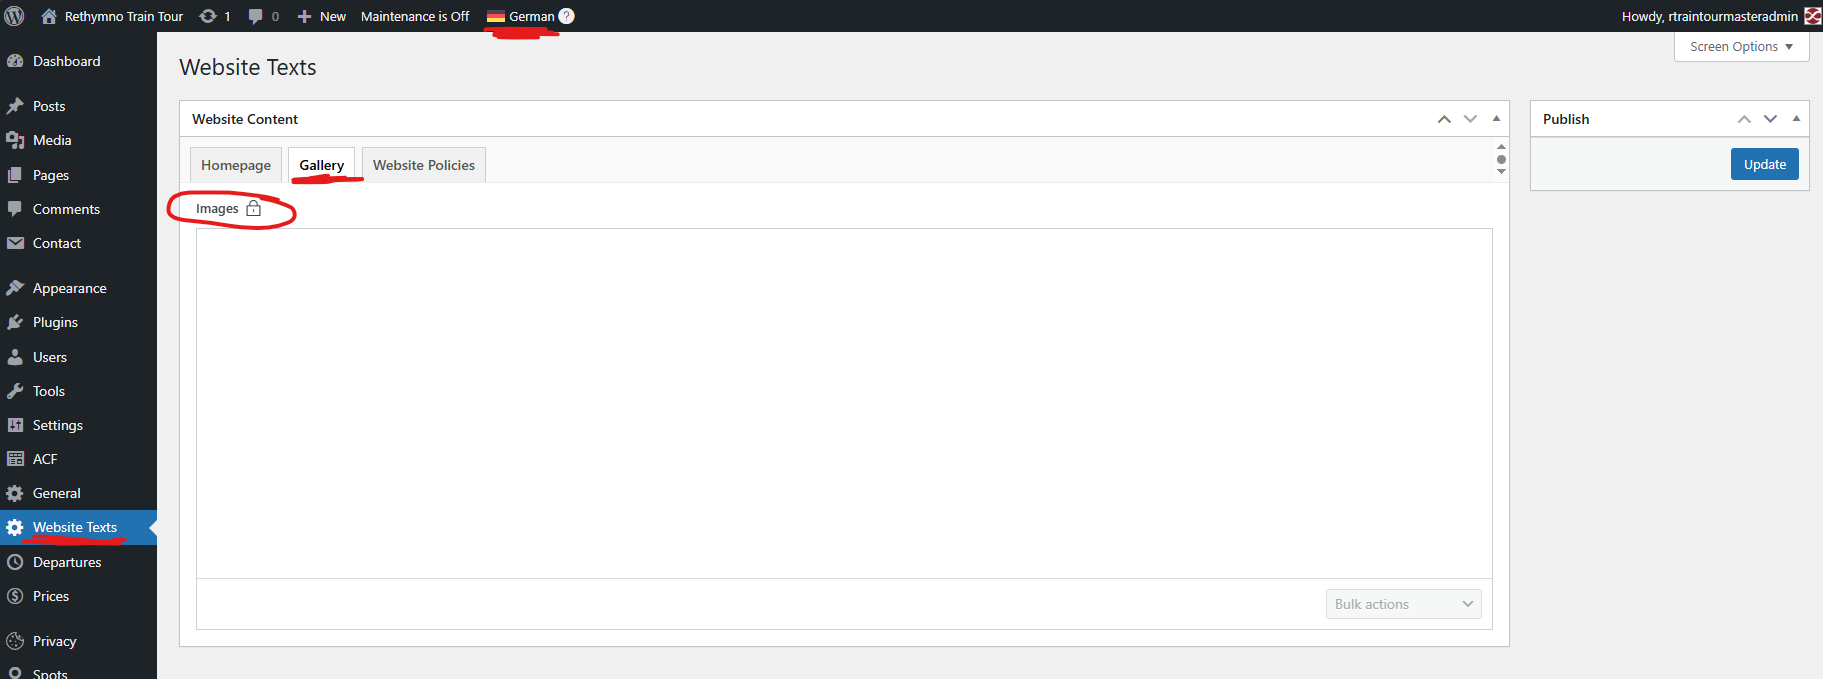Image resolution: width=1823 pixels, height=679 pixels.
Task: Open the German language switcher
Action: [x=522, y=16]
